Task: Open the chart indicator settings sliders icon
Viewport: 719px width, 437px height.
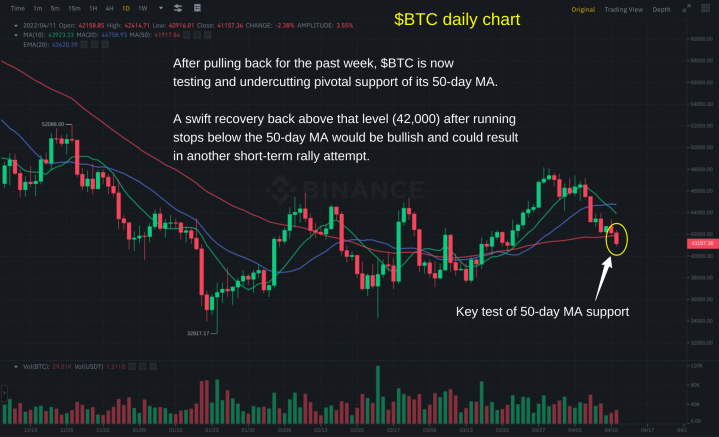Action: pos(178,8)
